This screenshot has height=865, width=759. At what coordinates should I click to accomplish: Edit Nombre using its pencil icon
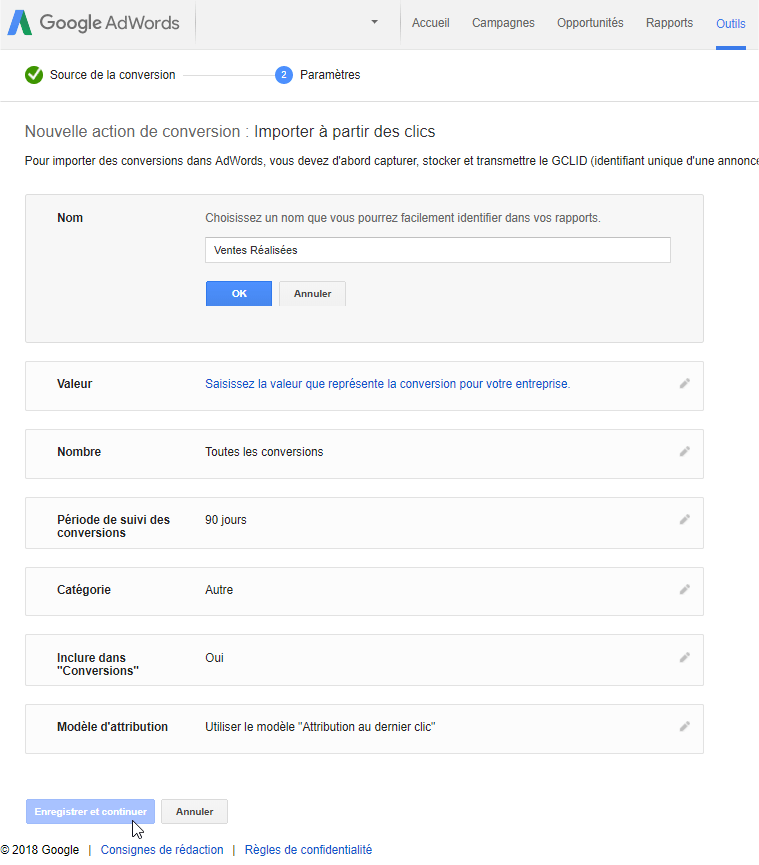pos(685,451)
